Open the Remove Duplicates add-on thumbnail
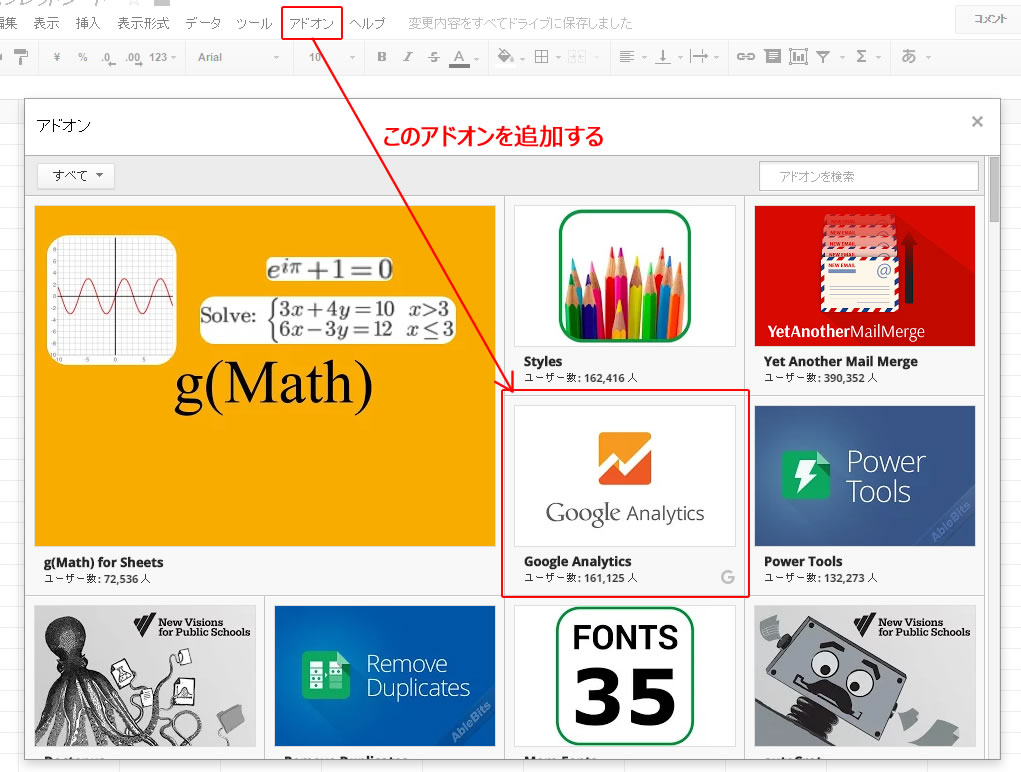1021x772 pixels. click(x=385, y=676)
